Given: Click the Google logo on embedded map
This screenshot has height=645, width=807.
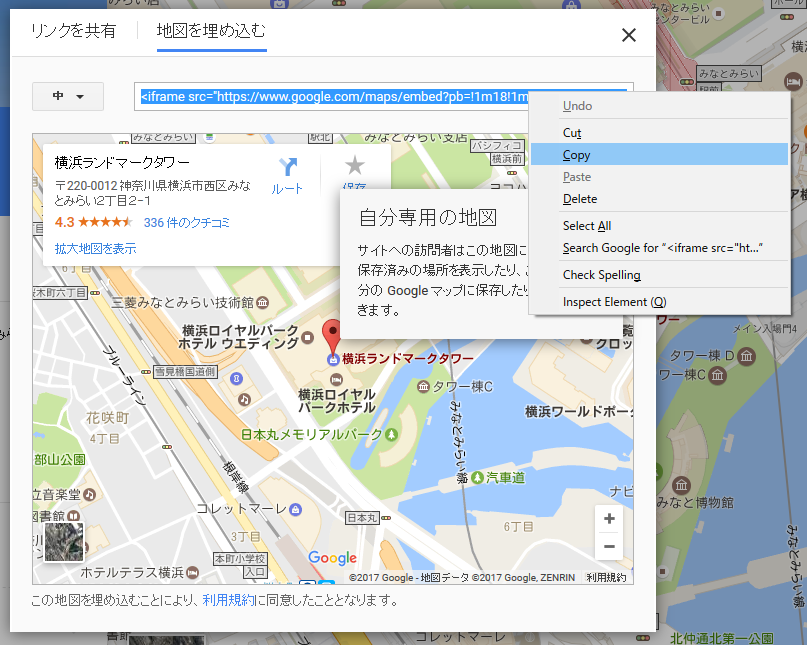Looking at the screenshot, I should [x=332, y=558].
